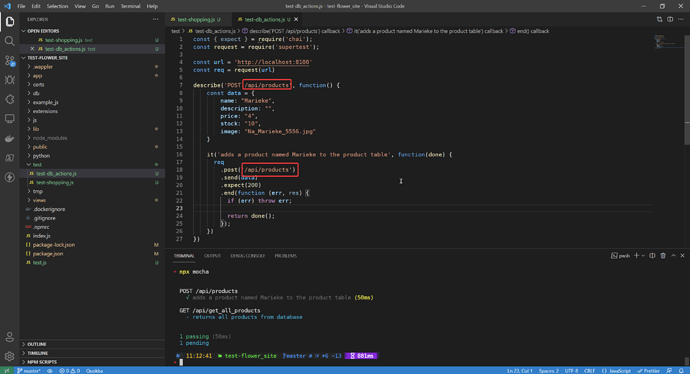
Task: Kill the terminal with the trash icon
Action: click(x=663, y=256)
